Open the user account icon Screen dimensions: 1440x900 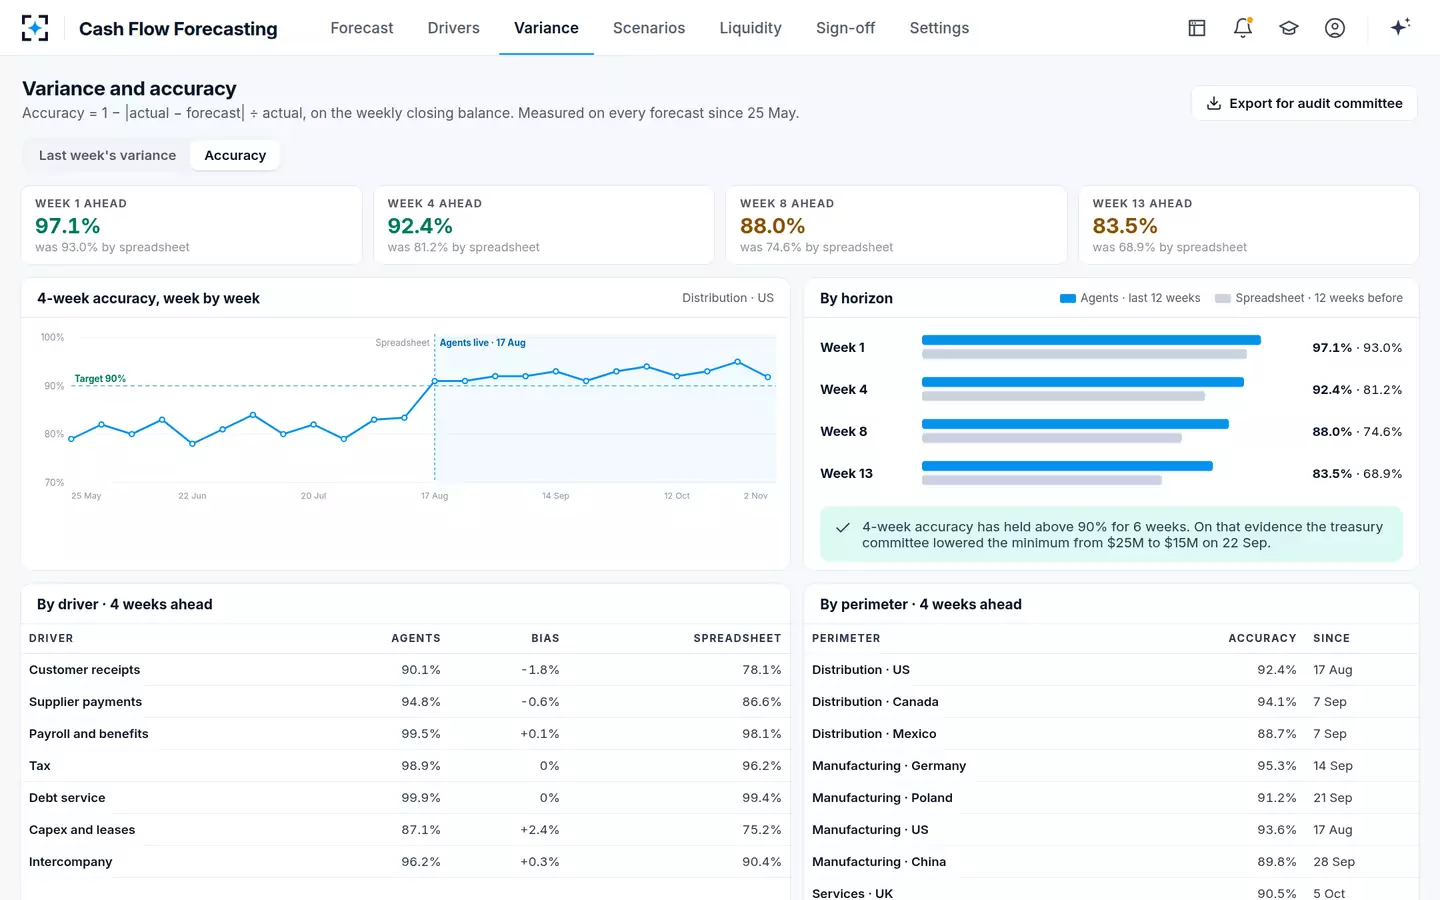[1335, 28]
